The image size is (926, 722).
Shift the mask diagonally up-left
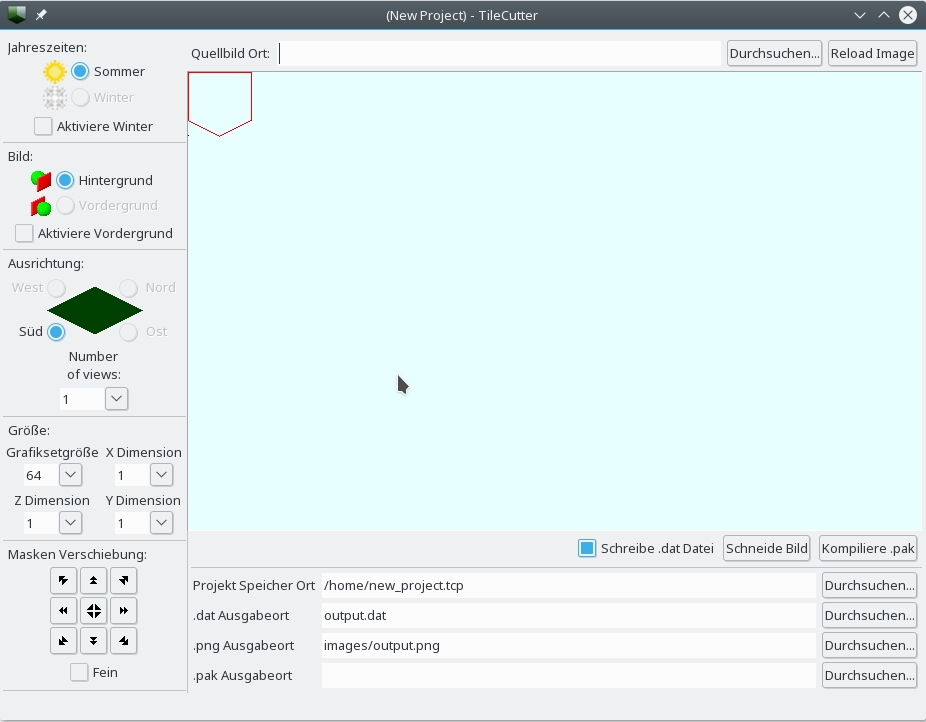point(63,580)
